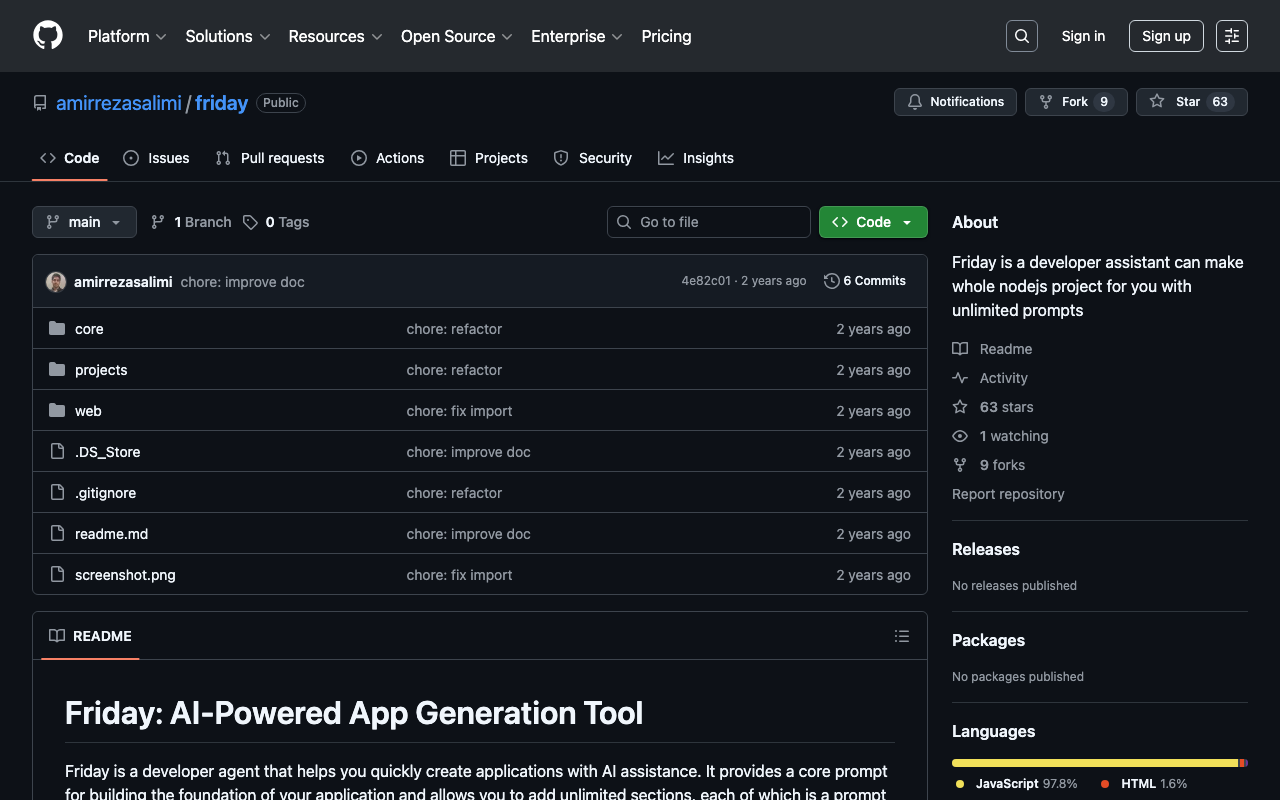1280x800 pixels.
Task: Open the Pull requests tab
Action: click(x=270, y=158)
